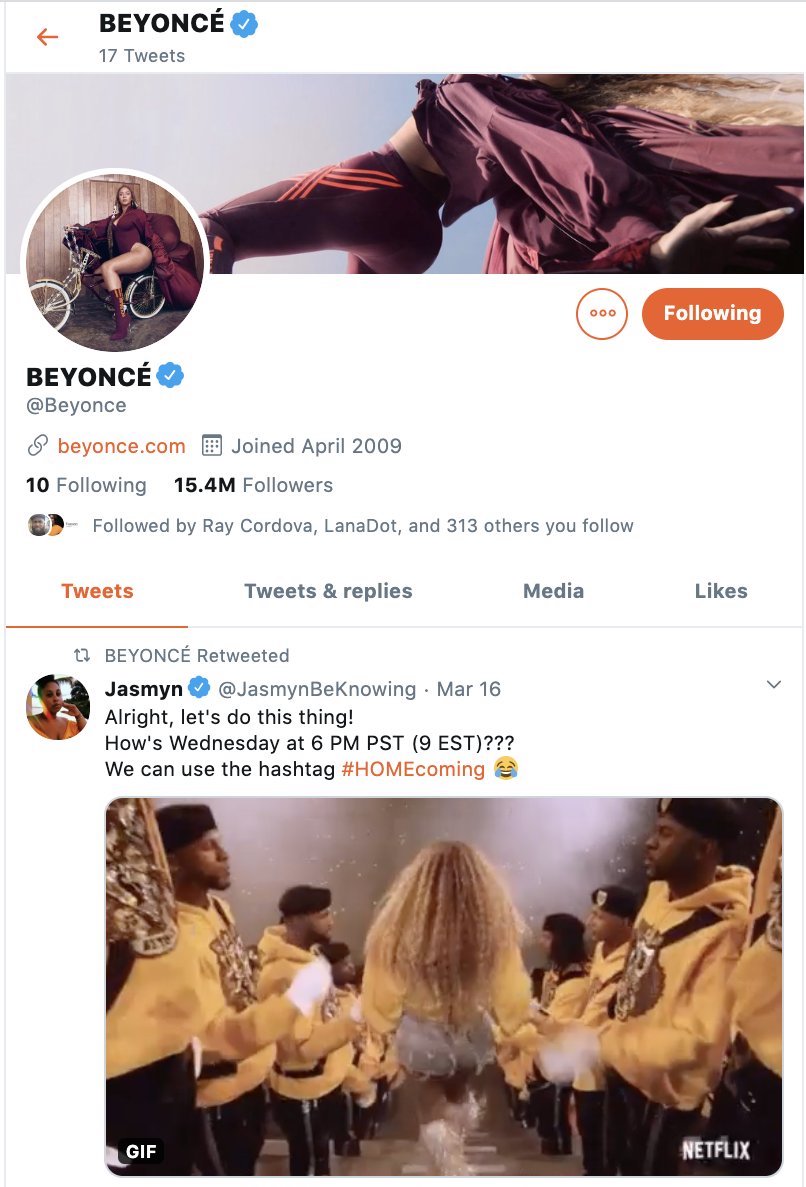The image size is (806, 1187).
Task: Switch to Tweets & replies tab
Action: point(328,591)
